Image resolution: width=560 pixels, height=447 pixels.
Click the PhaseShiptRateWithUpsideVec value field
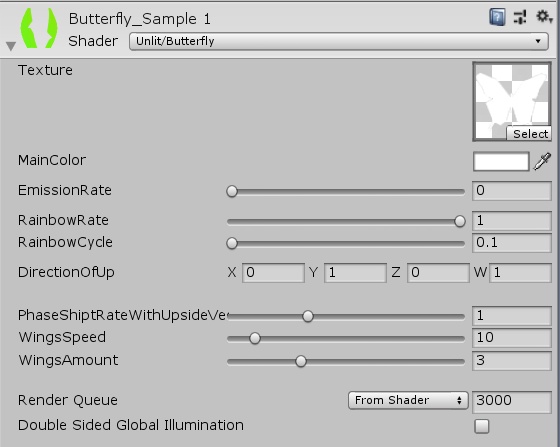tap(511, 316)
